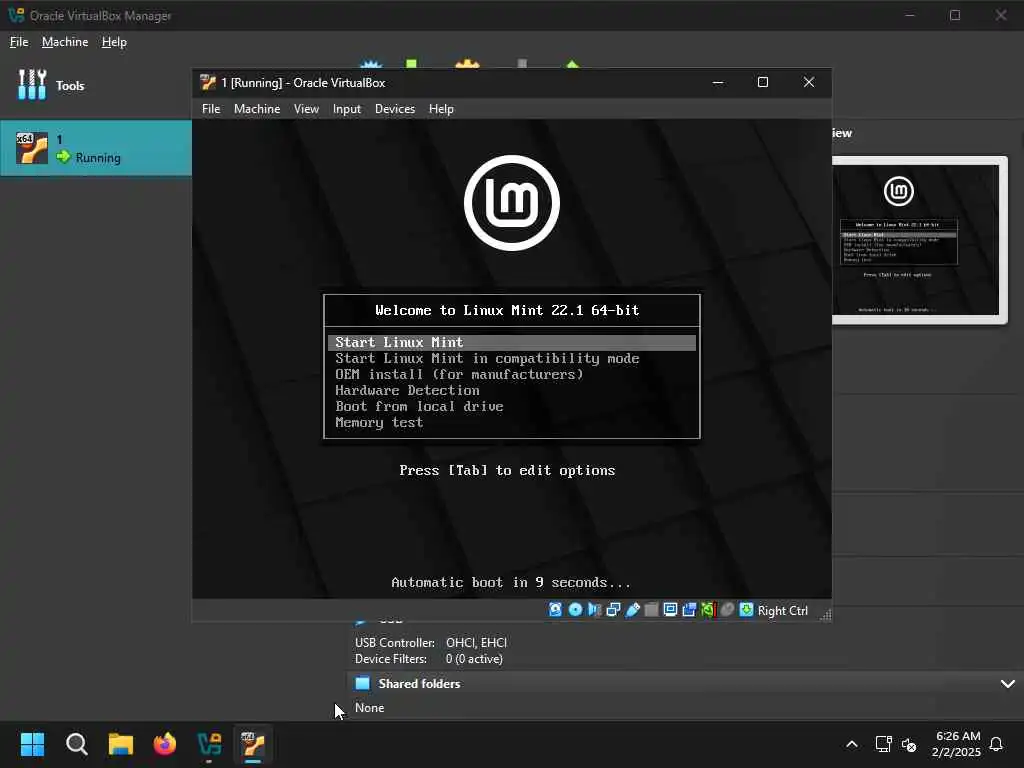The image size is (1024, 768).
Task: Open View menu in the VM window
Action: [x=306, y=109]
